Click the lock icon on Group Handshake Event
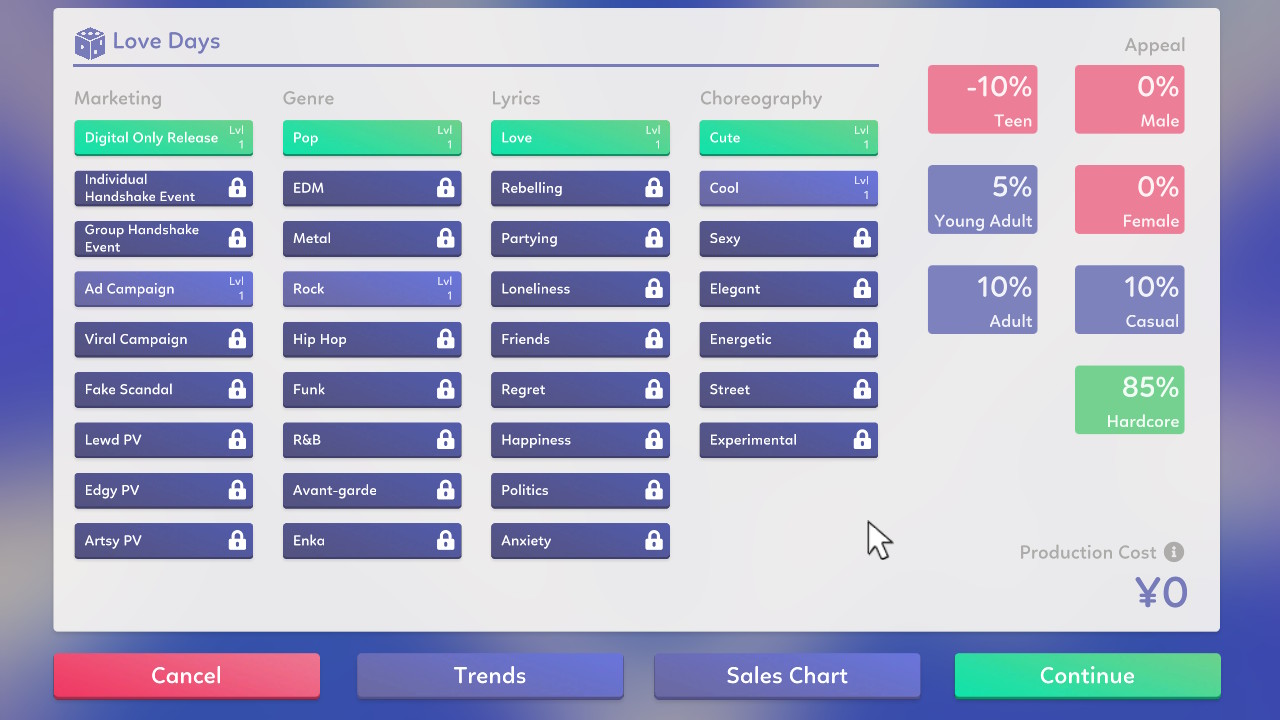The image size is (1280, 720). point(237,238)
